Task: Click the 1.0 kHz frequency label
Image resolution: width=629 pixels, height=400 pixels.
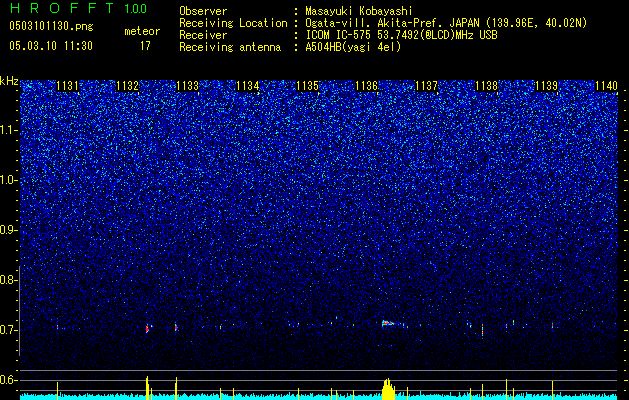Action: coord(9,180)
